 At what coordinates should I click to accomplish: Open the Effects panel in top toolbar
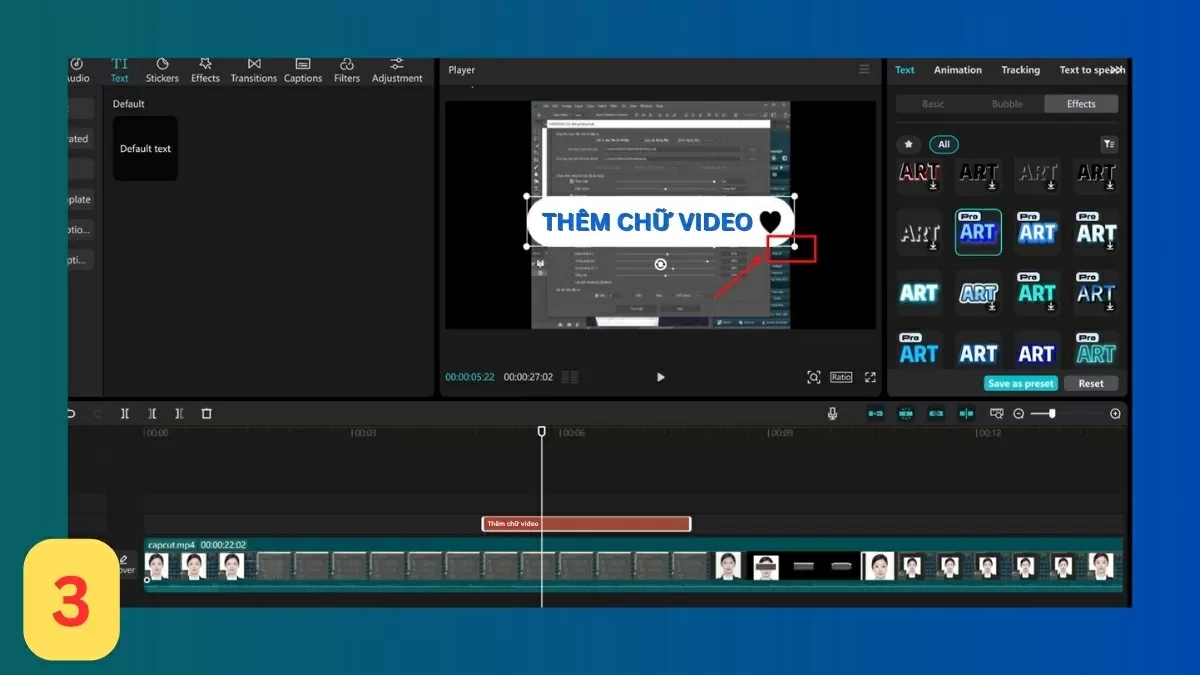[x=205, y=70]
